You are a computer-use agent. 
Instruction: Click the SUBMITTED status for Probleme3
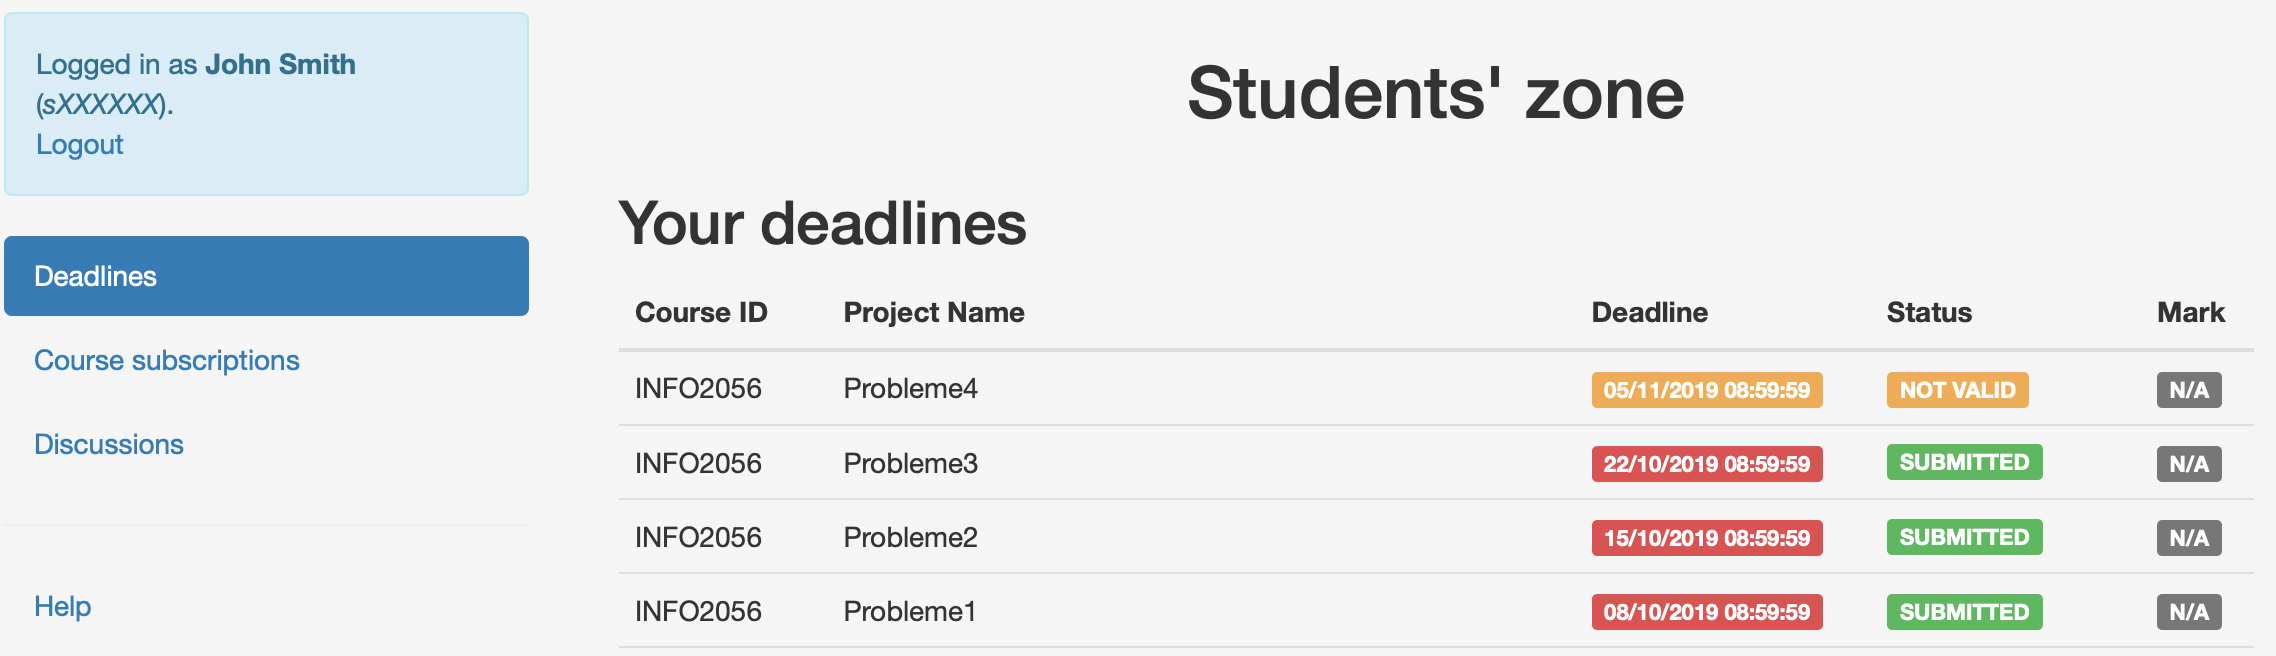tap(1964, 463)
